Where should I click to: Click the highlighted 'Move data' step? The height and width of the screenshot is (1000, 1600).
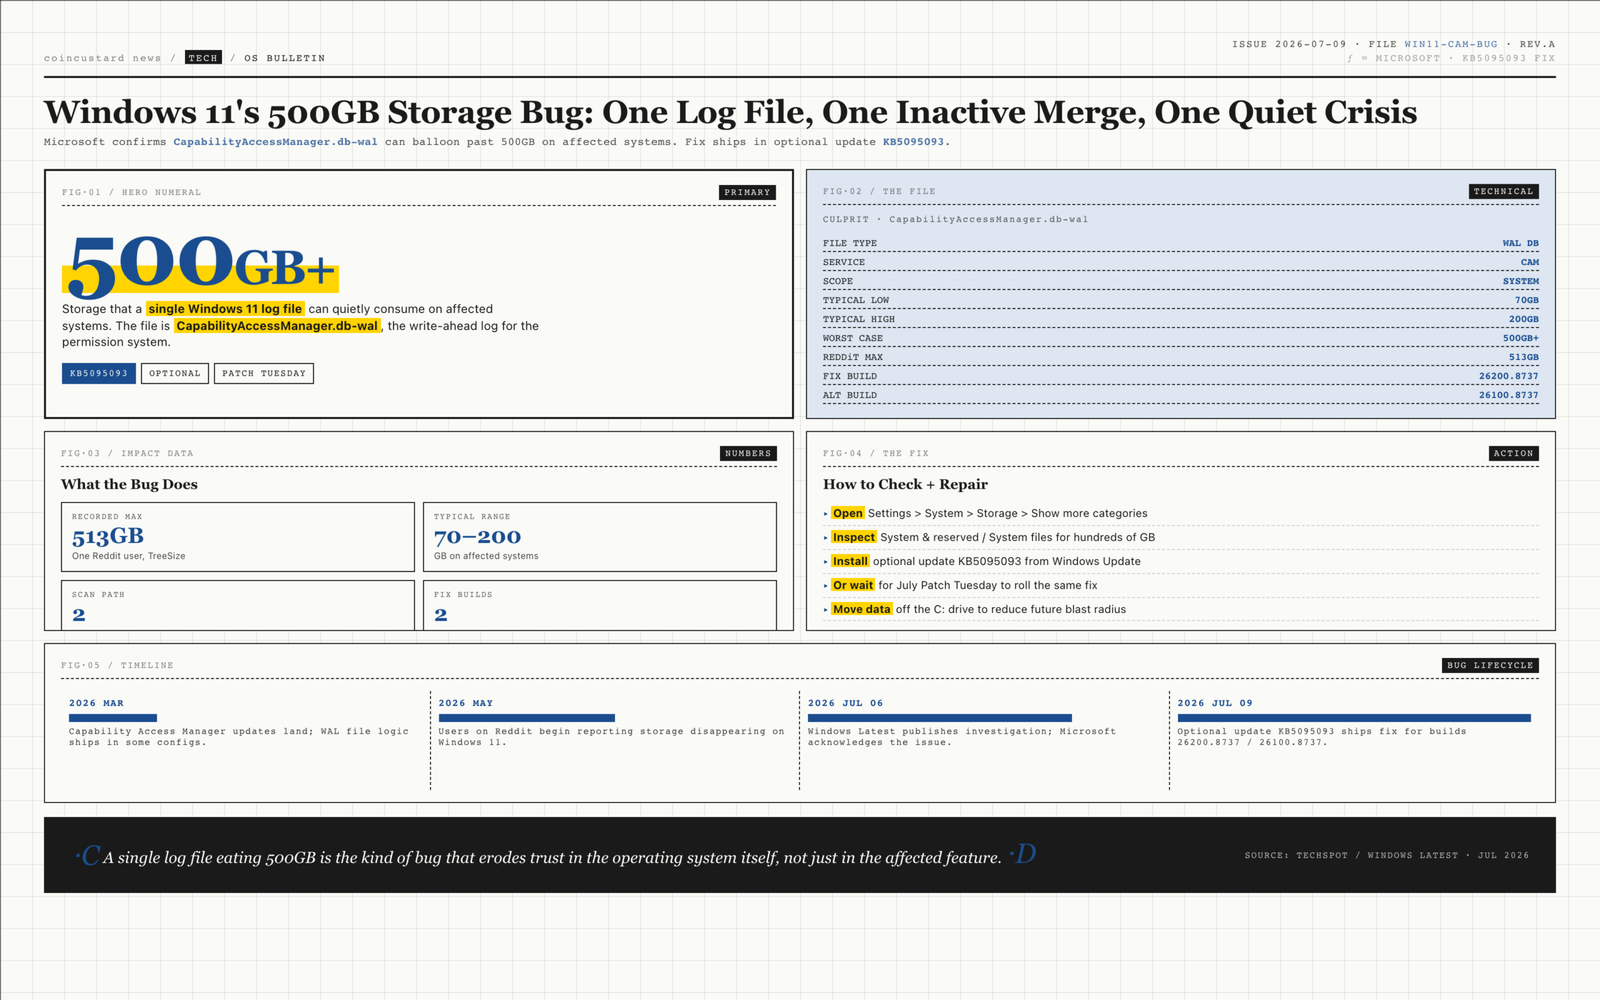point(862,609)
